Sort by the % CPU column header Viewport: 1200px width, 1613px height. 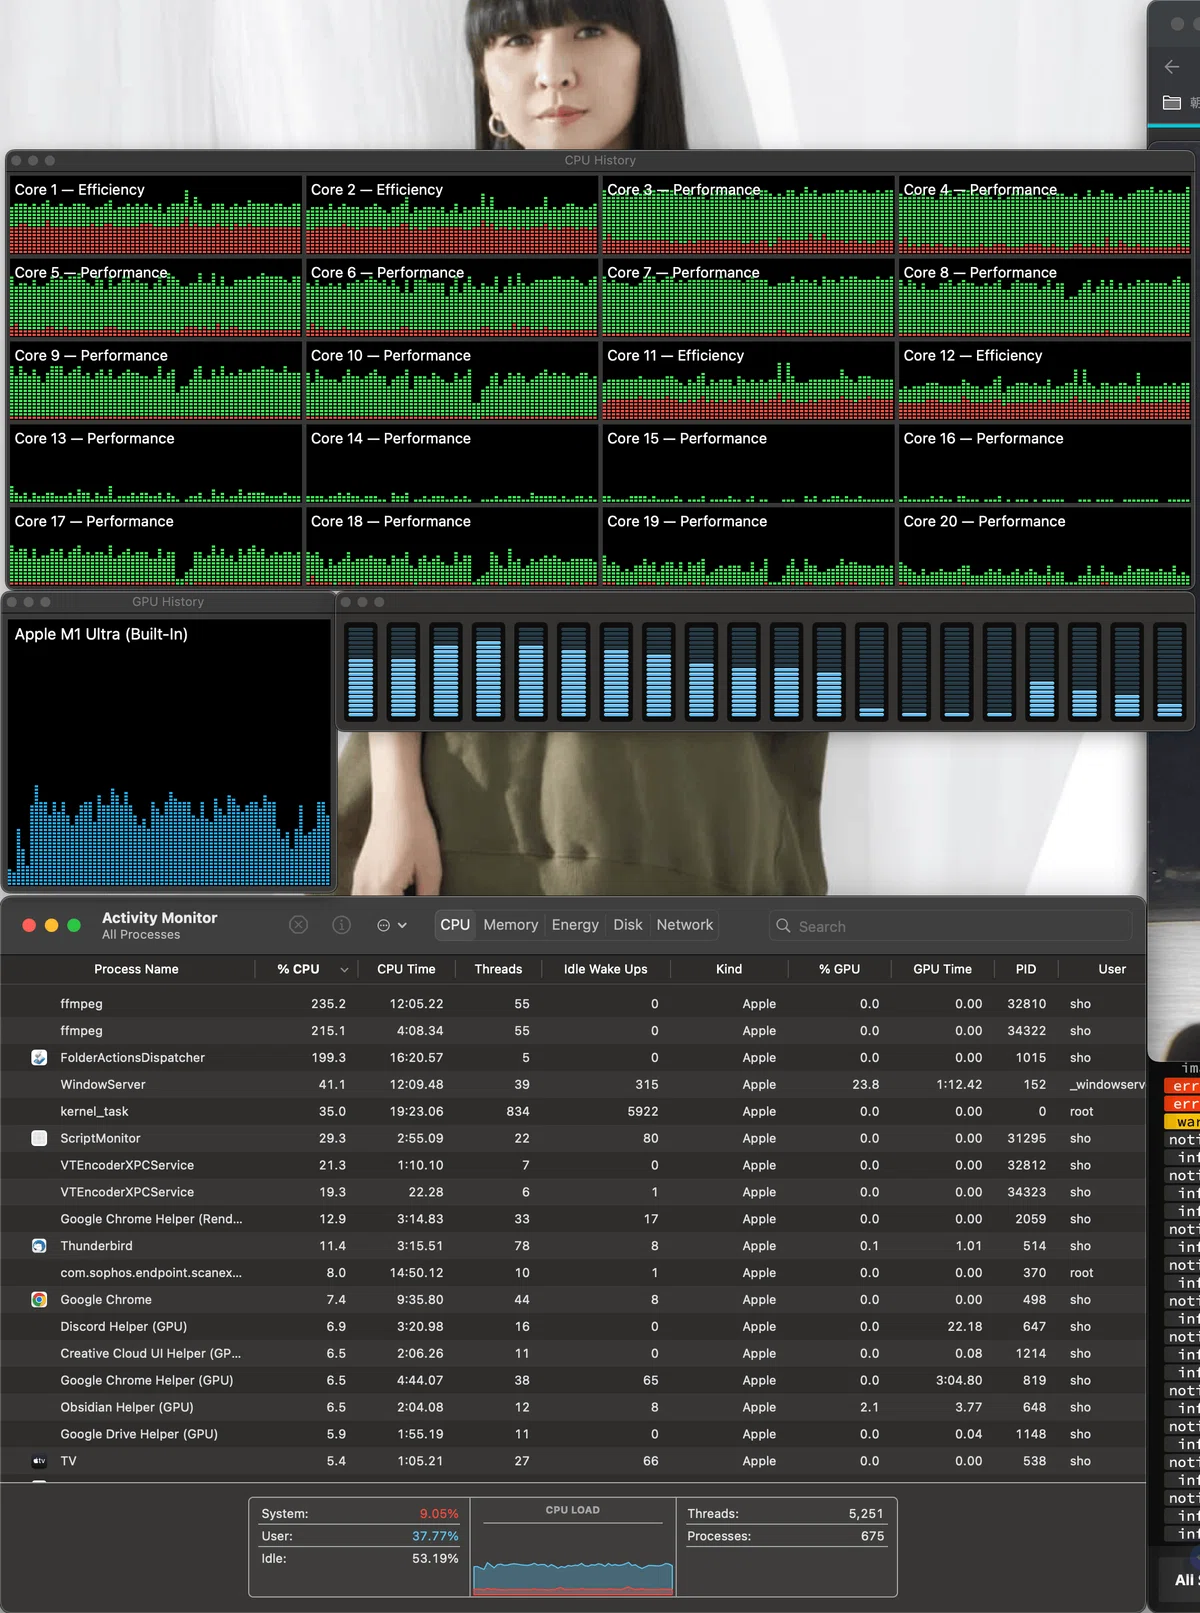(298, 969)
